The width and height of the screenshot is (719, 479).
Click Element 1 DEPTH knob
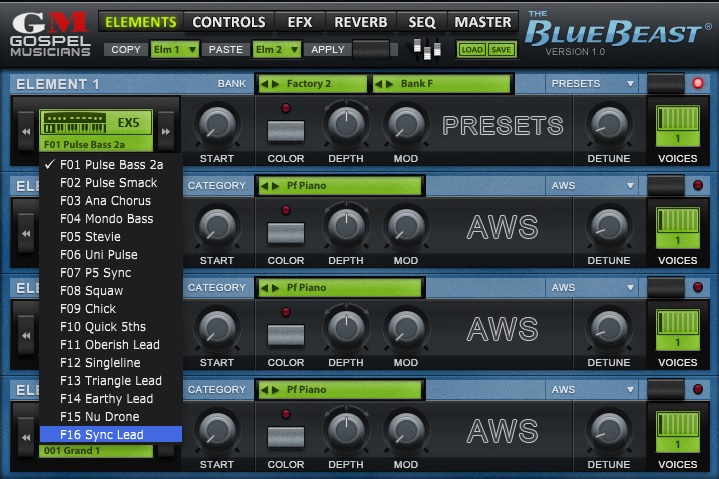346,125
